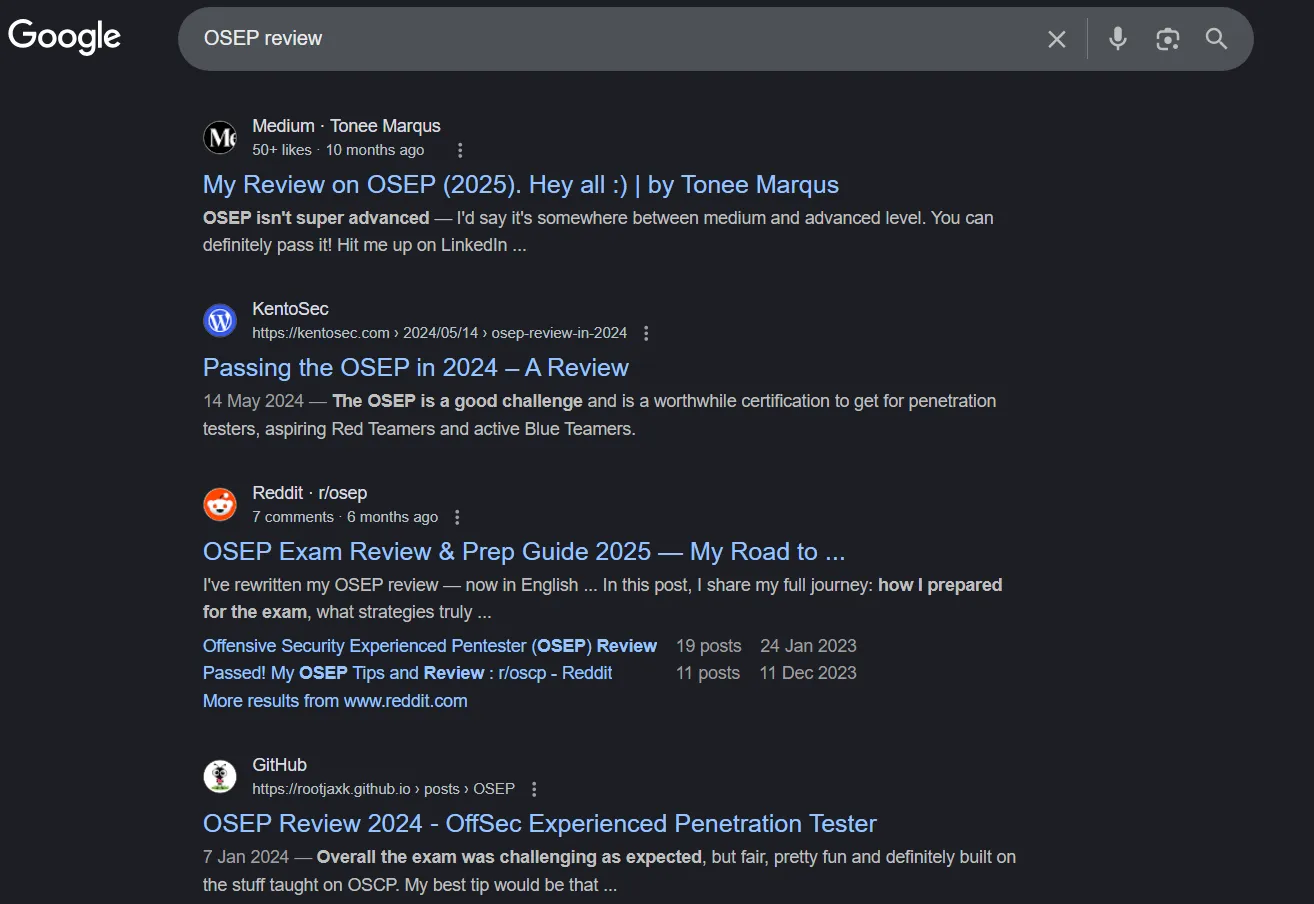
Task: Click the Medium favicon icon
Action: 220,137
